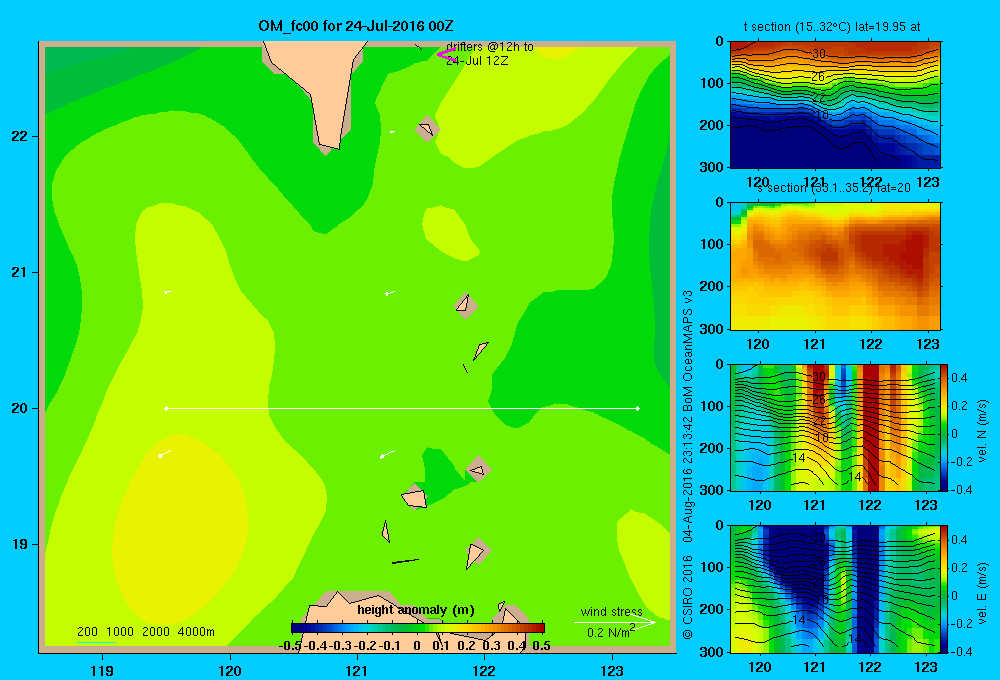Select the vel. E (m/s) axis label
1000x680 pixels.
click(x=982, y=593)
